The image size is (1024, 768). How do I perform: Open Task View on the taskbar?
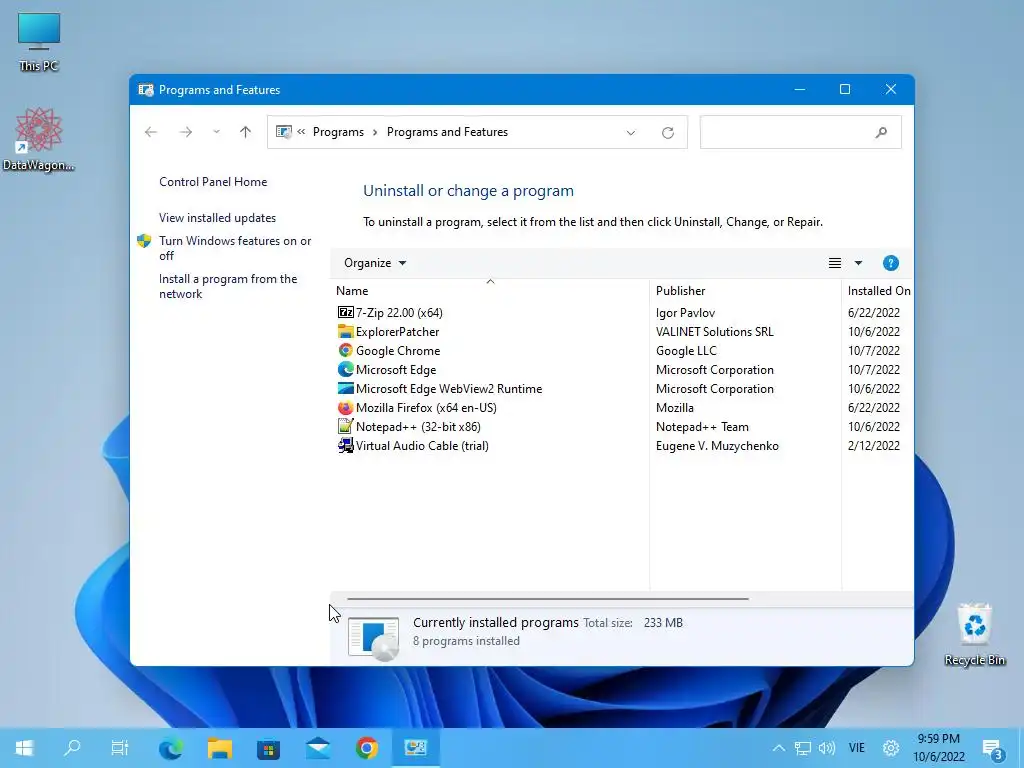coord(120,748)
